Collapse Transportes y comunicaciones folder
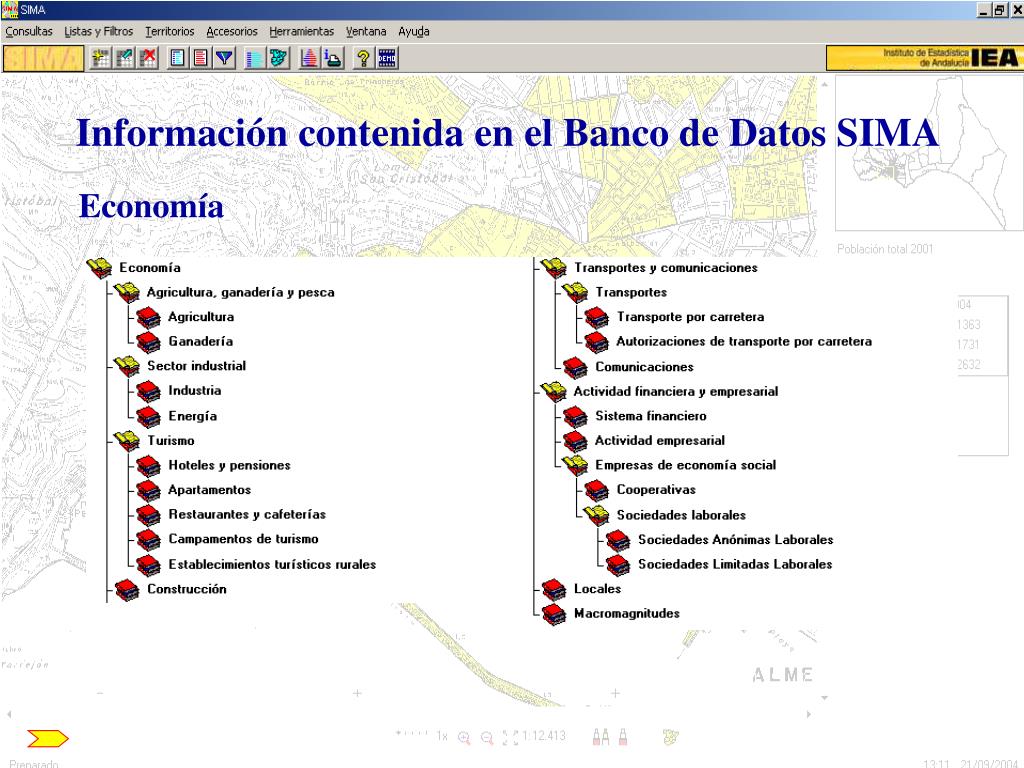Viewport: 1024px width, 768px height. pyautogui.click(x=554, y=267)
